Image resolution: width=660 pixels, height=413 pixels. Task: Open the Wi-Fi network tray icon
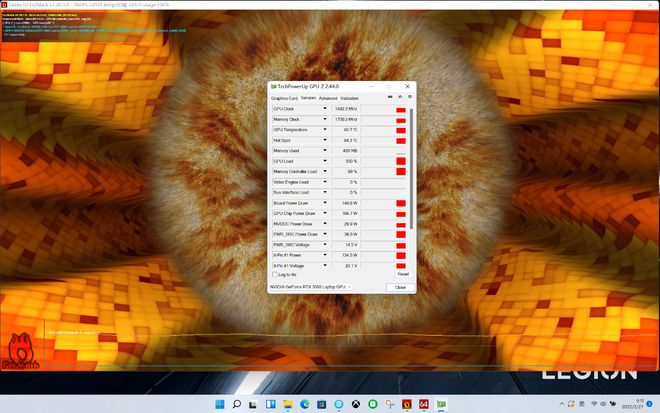594,404
